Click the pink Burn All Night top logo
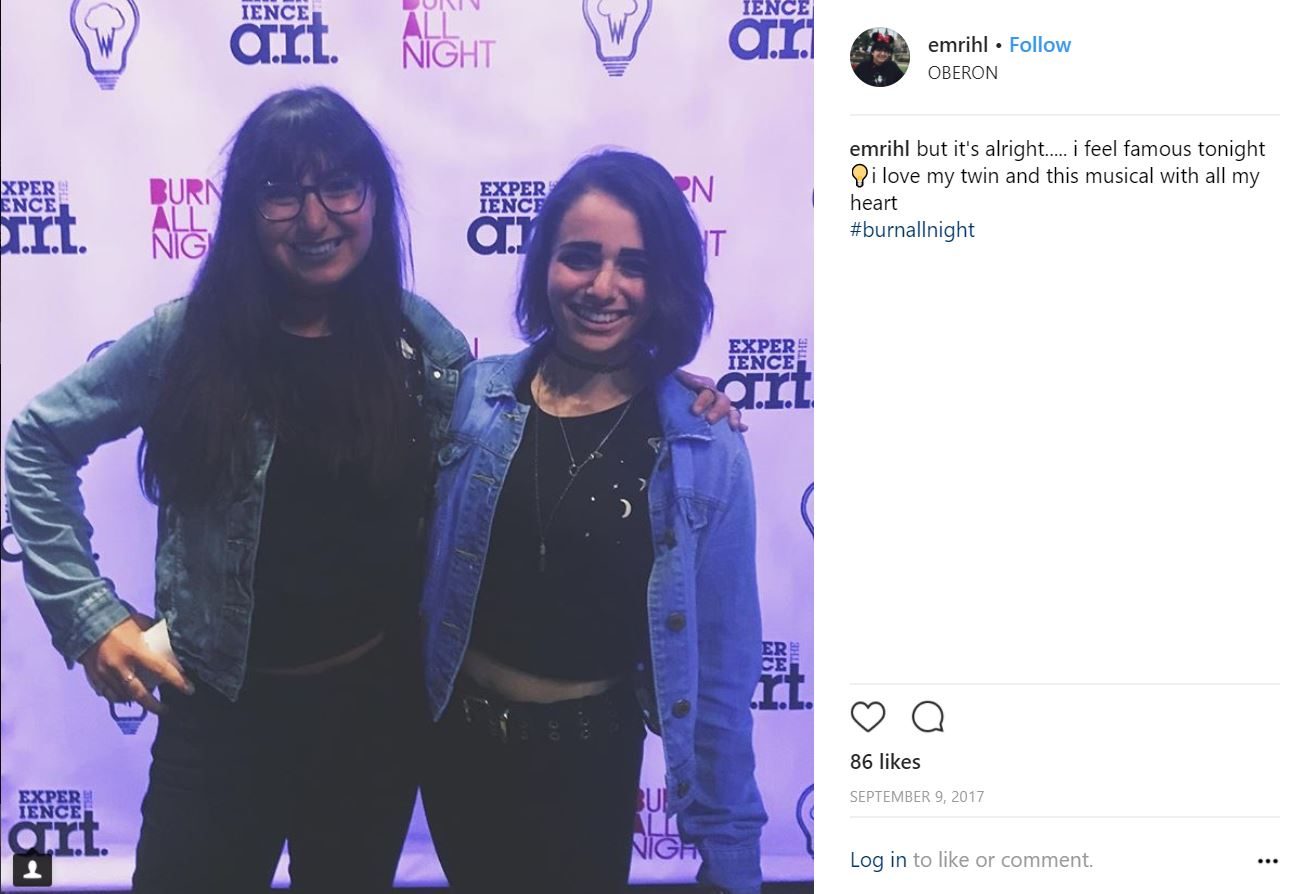 [x=447, y=34]
